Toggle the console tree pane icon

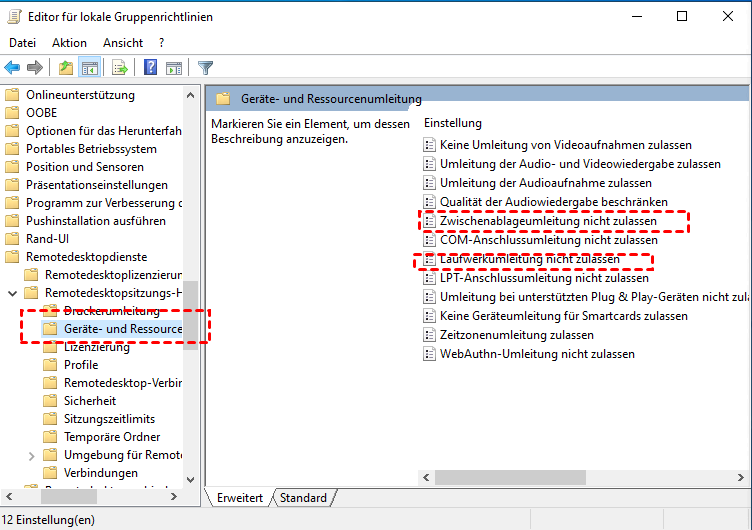pyautogui.click(x=90, y=68)
